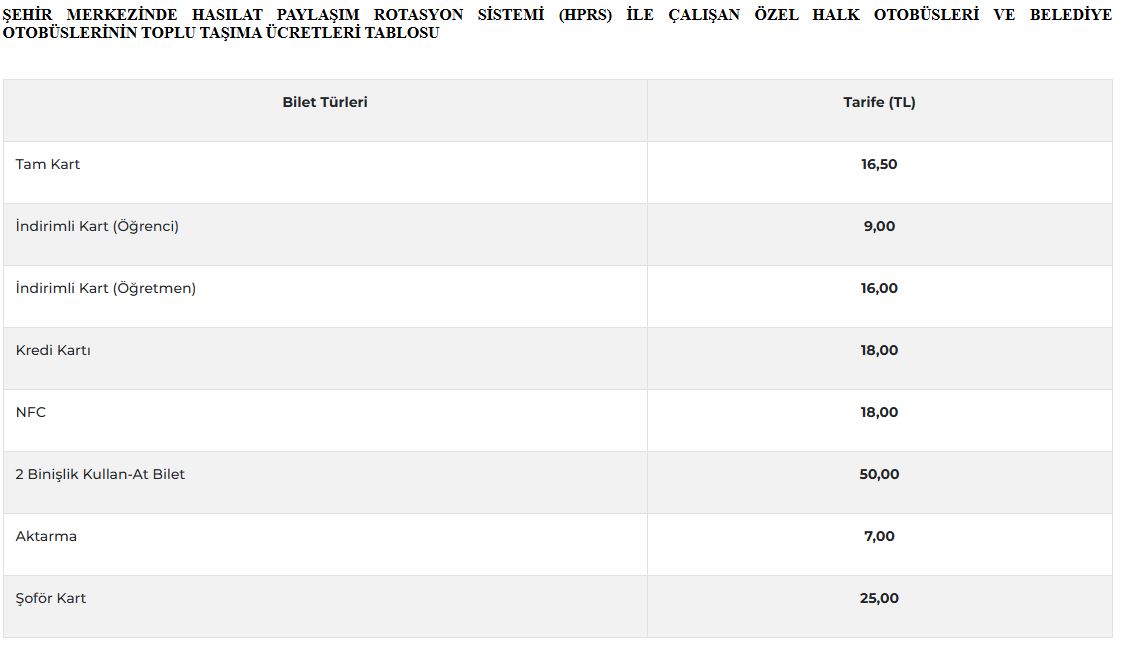Click the Kredi Kartı 18,00 value
The width and height of the screenshot is (1129, 654).
[x=879, y=350]
